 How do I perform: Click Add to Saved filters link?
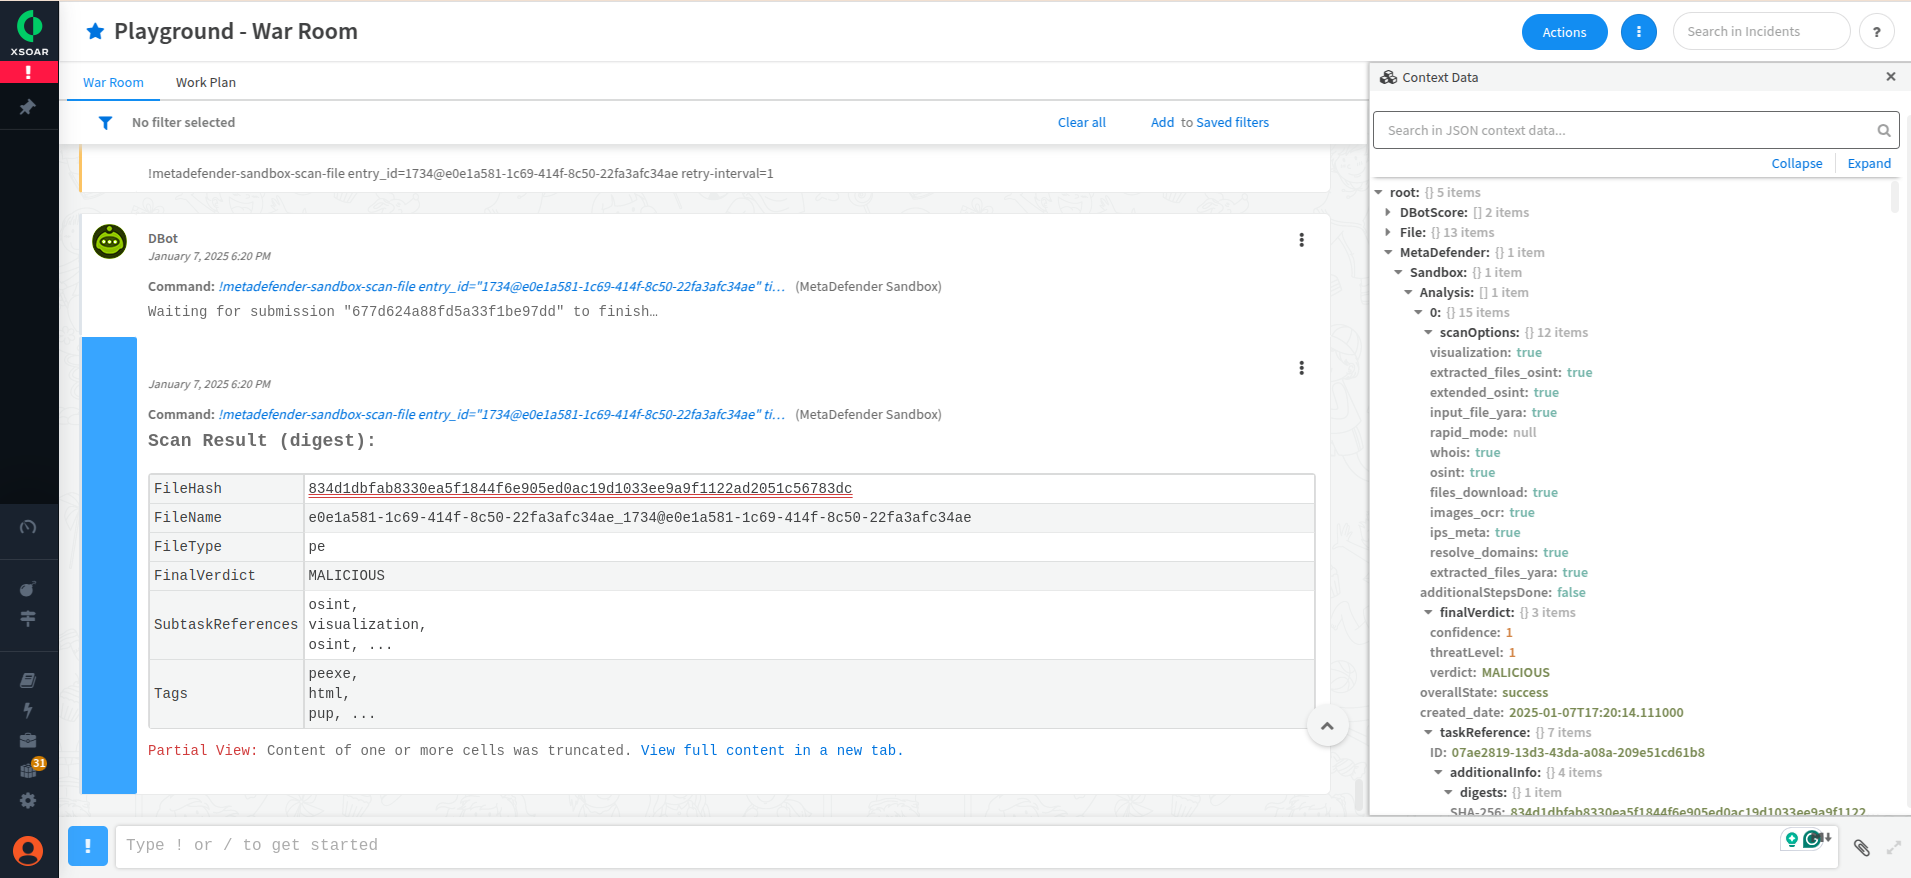(x=1210, y=123)
